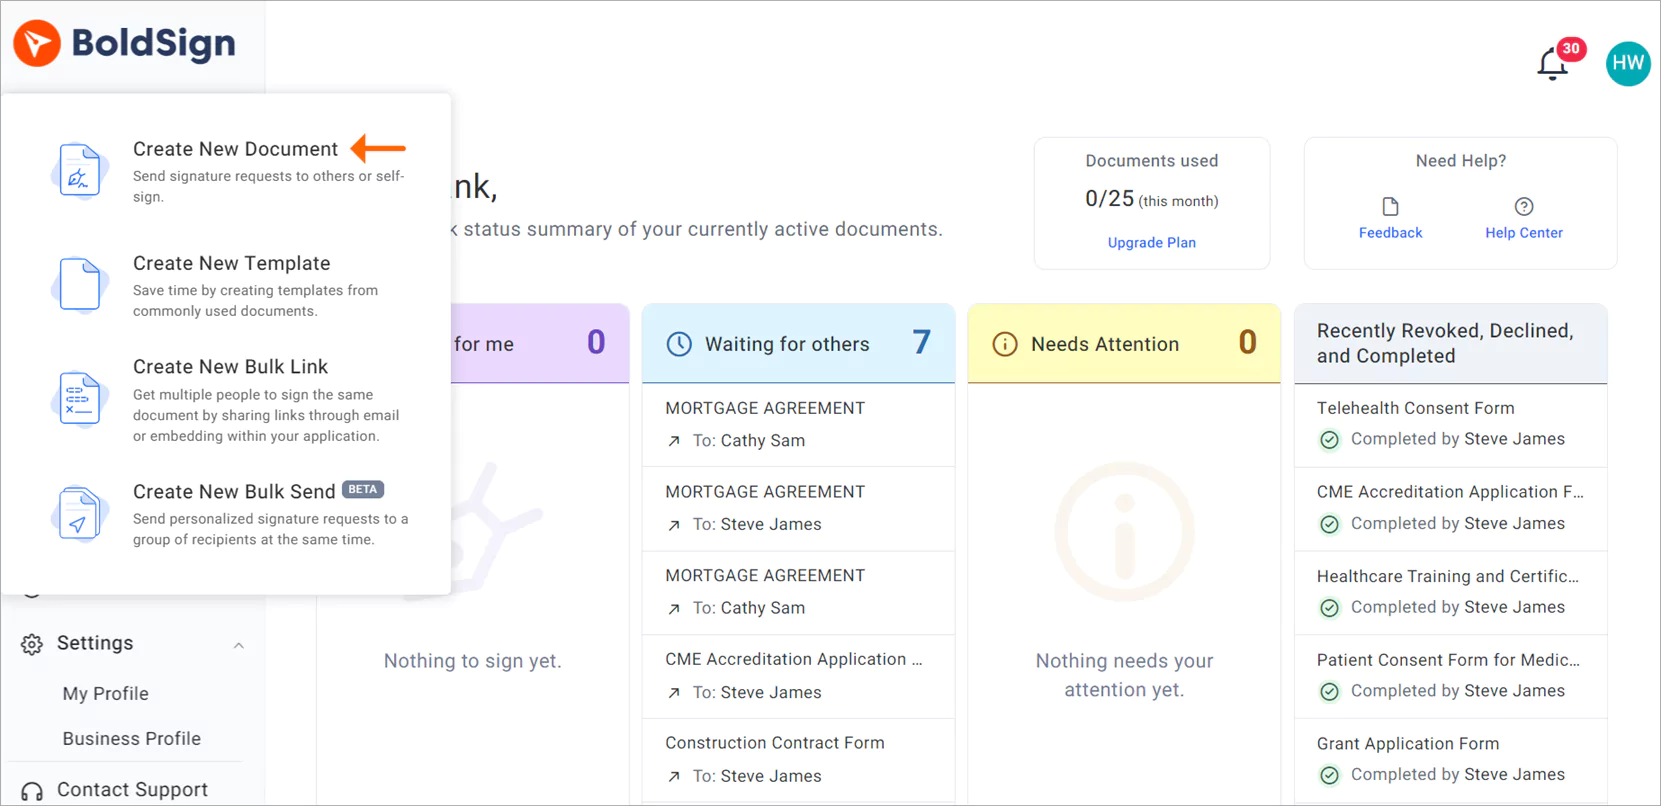Screen dimensions: 1661x806
Task: Open the HW user avatar menu
Action: coord(1628,64)
